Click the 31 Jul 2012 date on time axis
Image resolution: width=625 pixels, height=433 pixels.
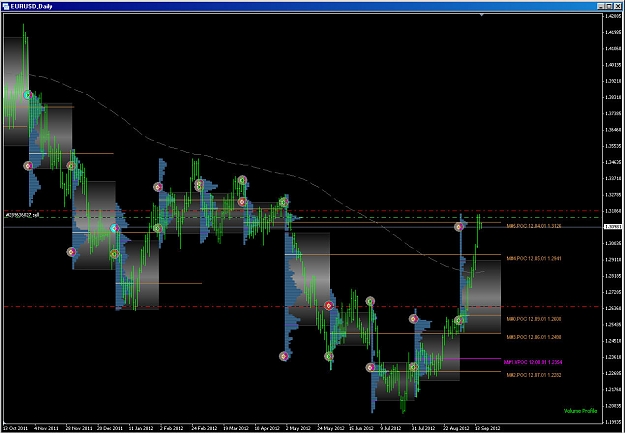[424, 428]
